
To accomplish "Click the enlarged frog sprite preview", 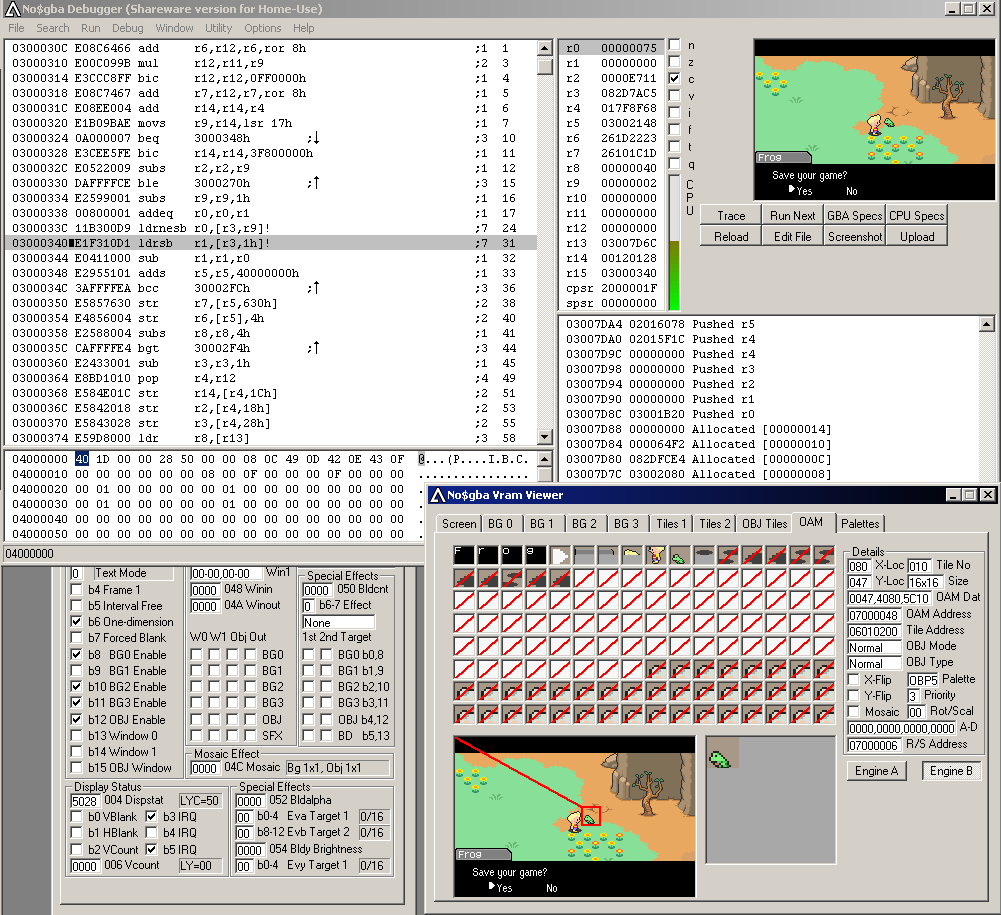I will (x=721, y=752).
